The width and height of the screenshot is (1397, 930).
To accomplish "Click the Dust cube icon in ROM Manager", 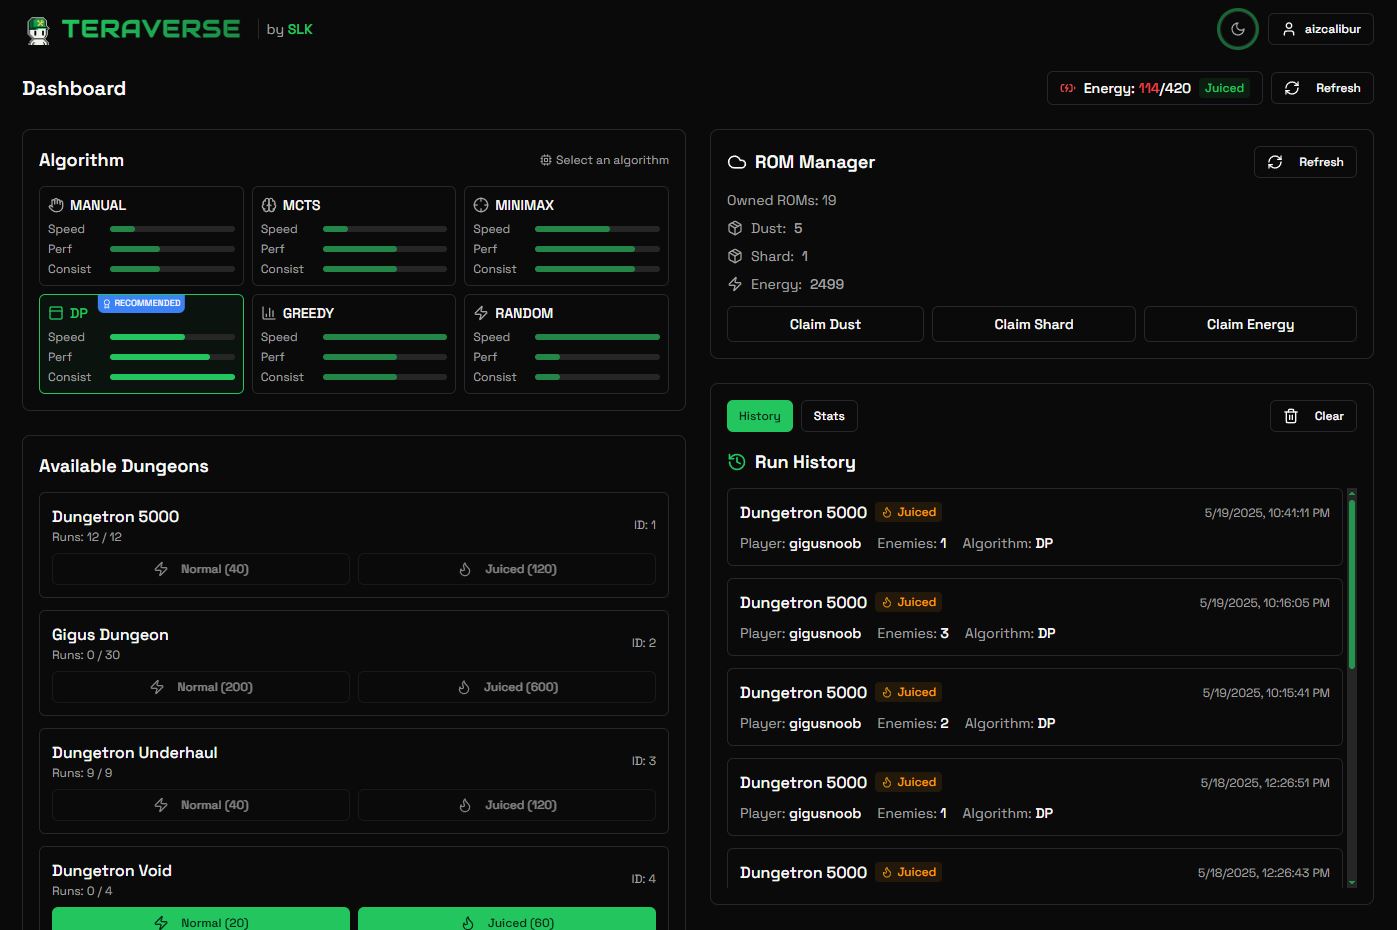I will click(x=735, y=228).
